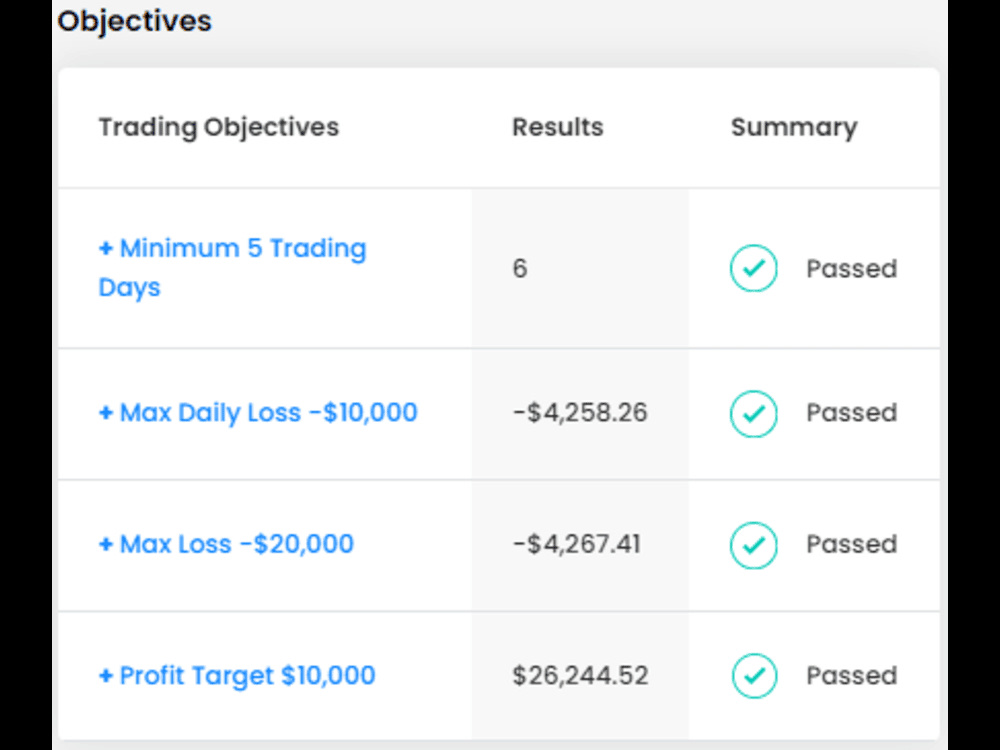Viewport: 1000px width, 750px height.
Task: Click the green checkmark beside Max Daily Loss
Action: pos(753,413)
